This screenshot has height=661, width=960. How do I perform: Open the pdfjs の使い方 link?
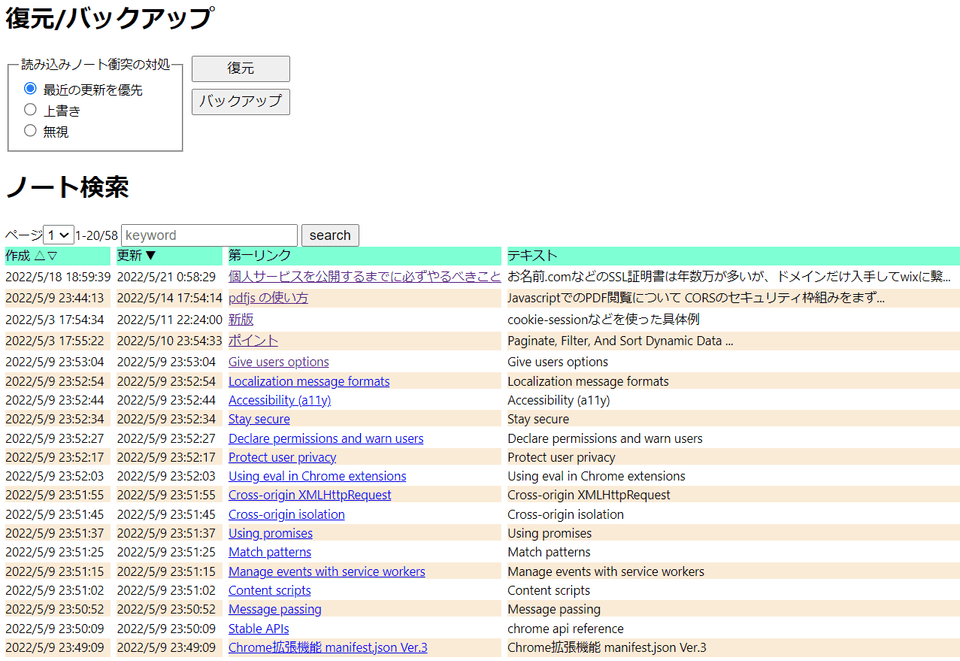click(x=268, y=298)
